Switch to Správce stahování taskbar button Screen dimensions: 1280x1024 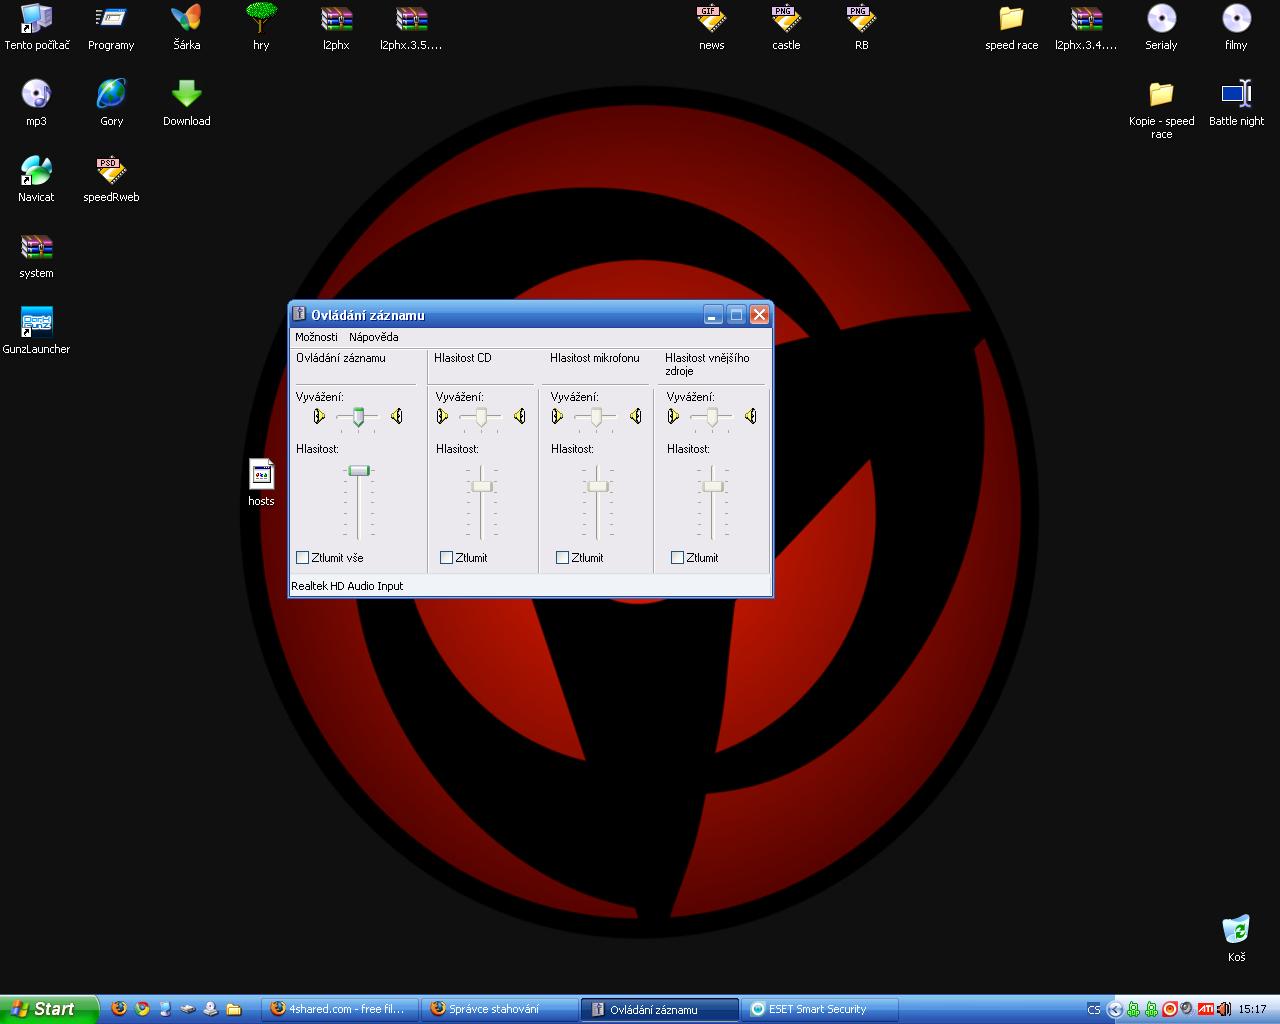point(500,1009)
